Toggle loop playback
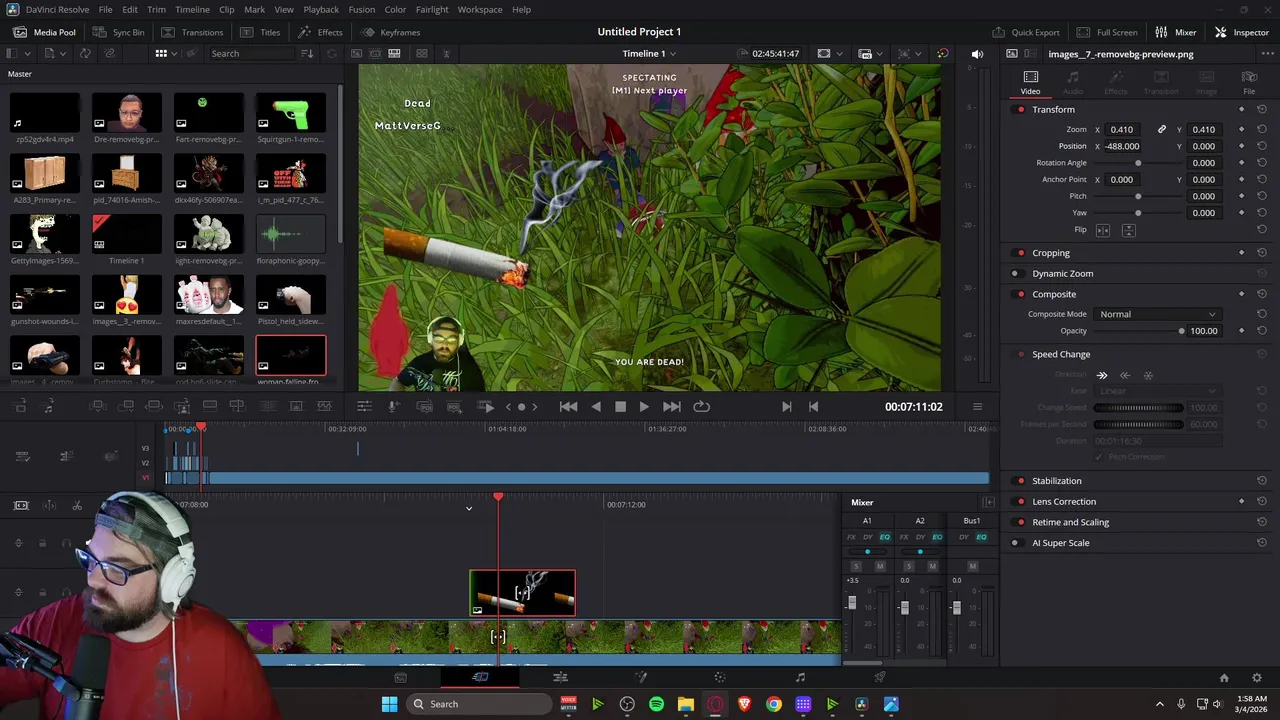 click(701, 407)
